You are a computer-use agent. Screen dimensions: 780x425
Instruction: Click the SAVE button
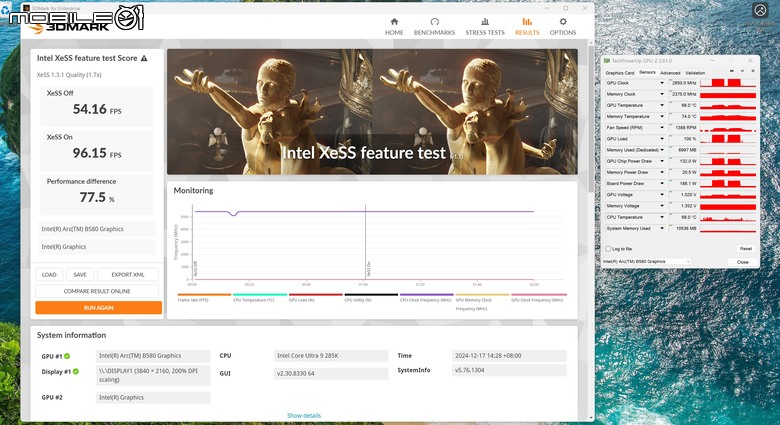[80, 275]
